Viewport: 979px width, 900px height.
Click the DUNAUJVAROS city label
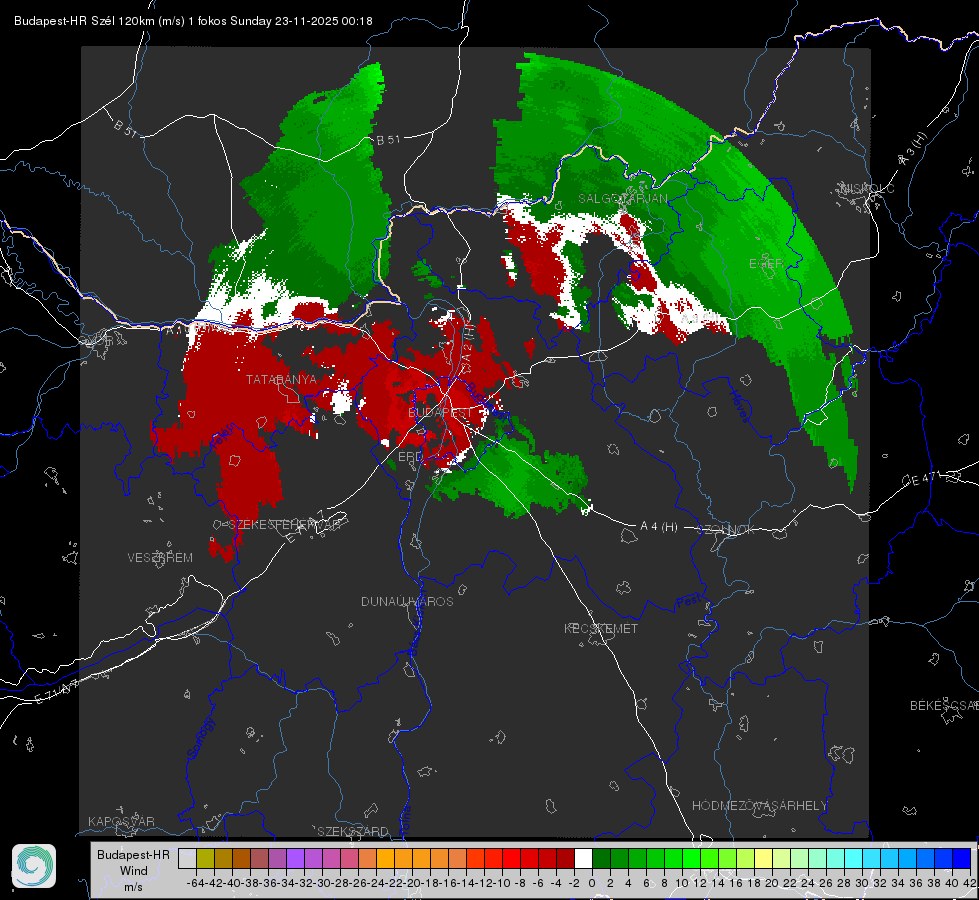click(x=407, y=601)
